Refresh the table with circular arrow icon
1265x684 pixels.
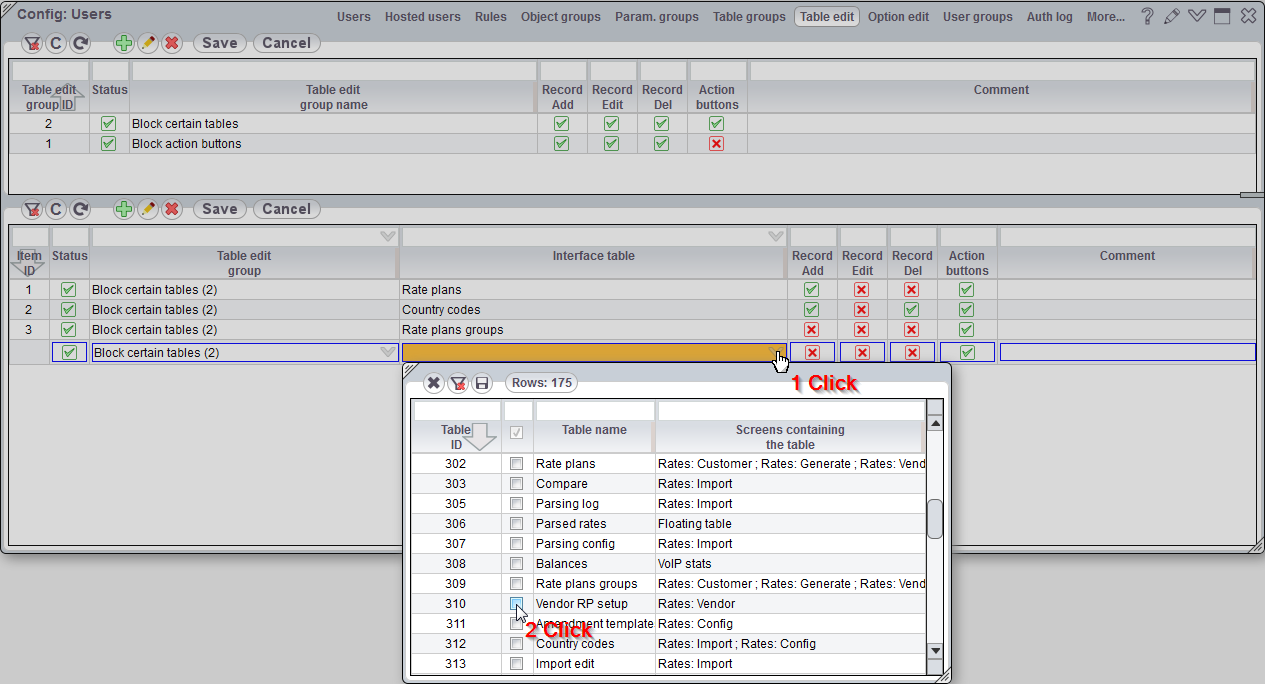78,43
